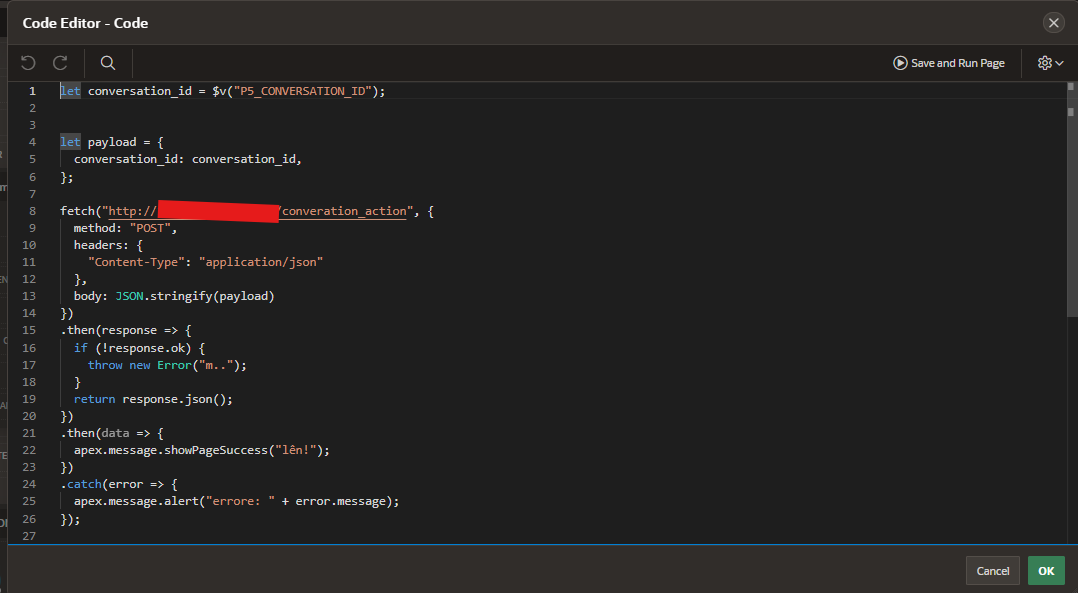
Task: Click apex.message.alert call line
Action: point(236,502)
